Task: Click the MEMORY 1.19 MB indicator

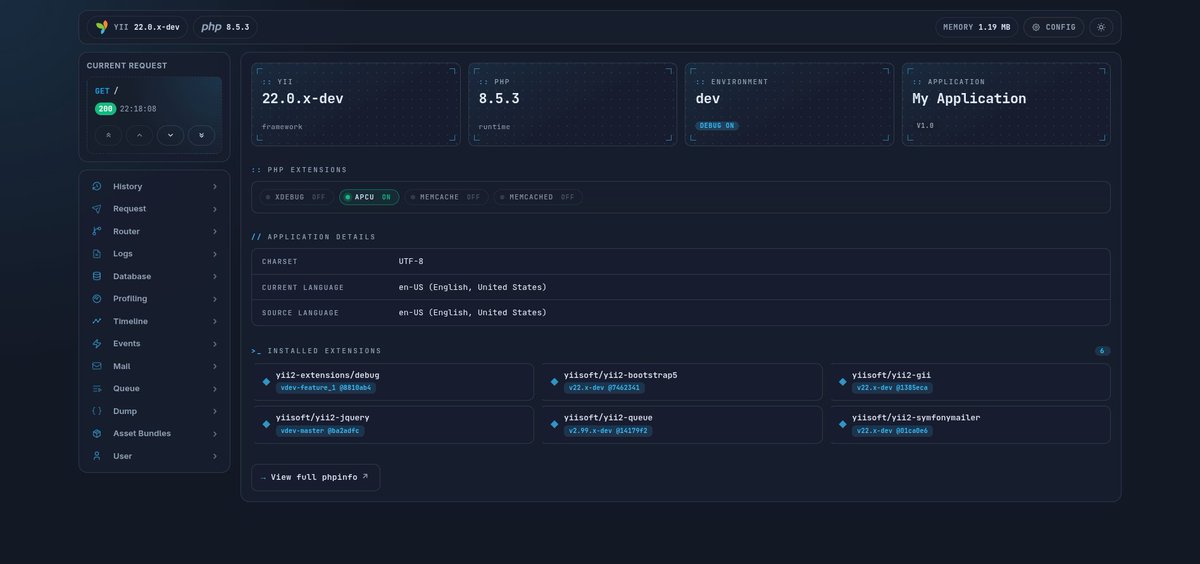Action: click(x=976, y=27)
